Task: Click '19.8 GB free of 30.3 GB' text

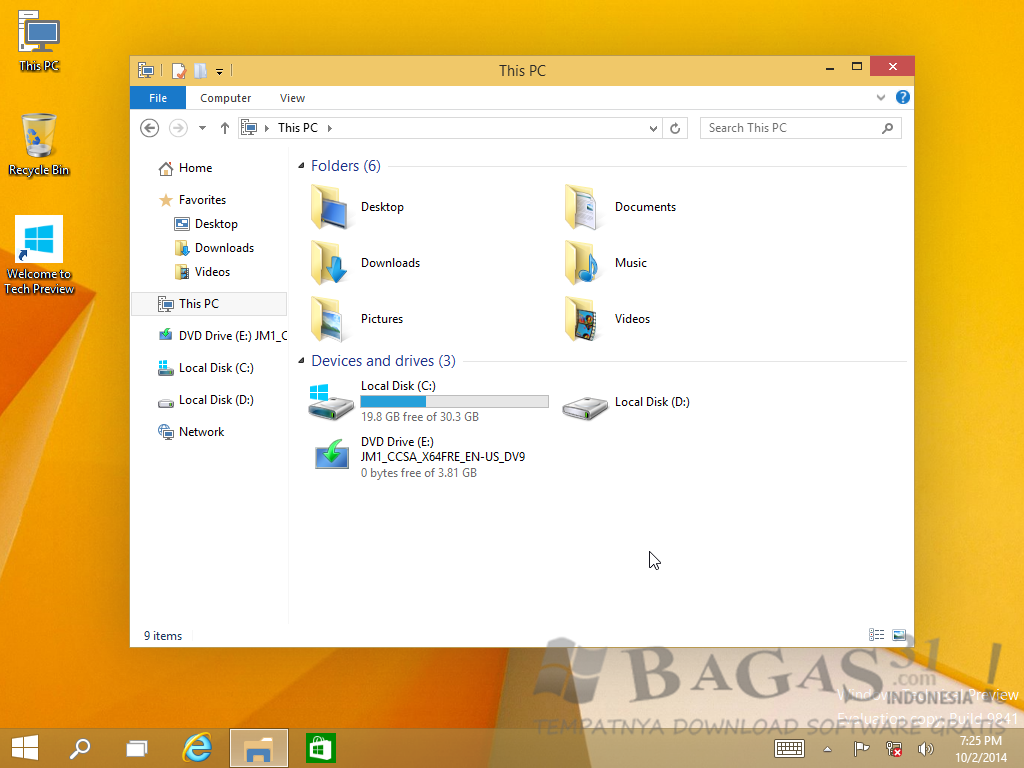Action: tap(420, 417)
